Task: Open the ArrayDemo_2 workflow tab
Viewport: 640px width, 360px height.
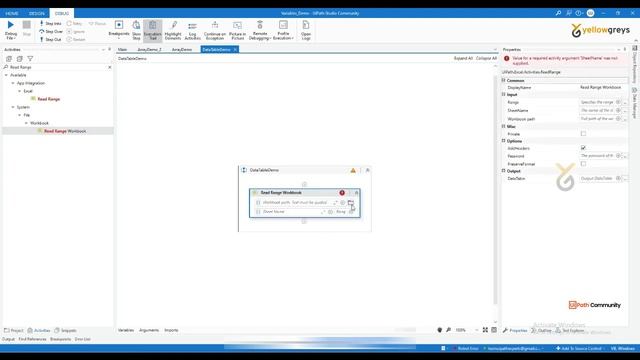Action: point(149,49)
